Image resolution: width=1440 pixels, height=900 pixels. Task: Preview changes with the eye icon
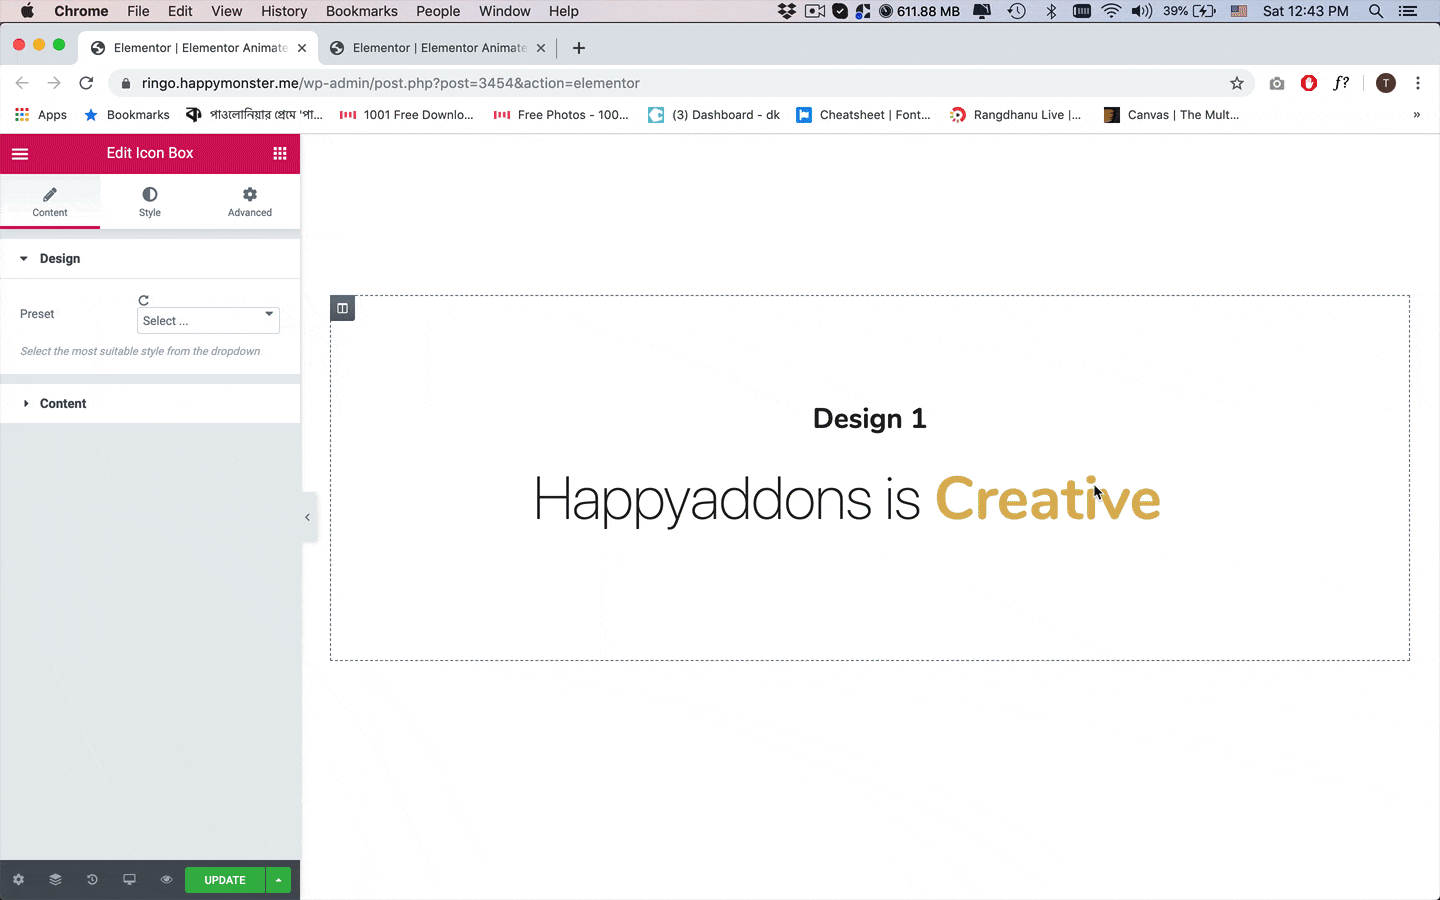pos(166,880)
